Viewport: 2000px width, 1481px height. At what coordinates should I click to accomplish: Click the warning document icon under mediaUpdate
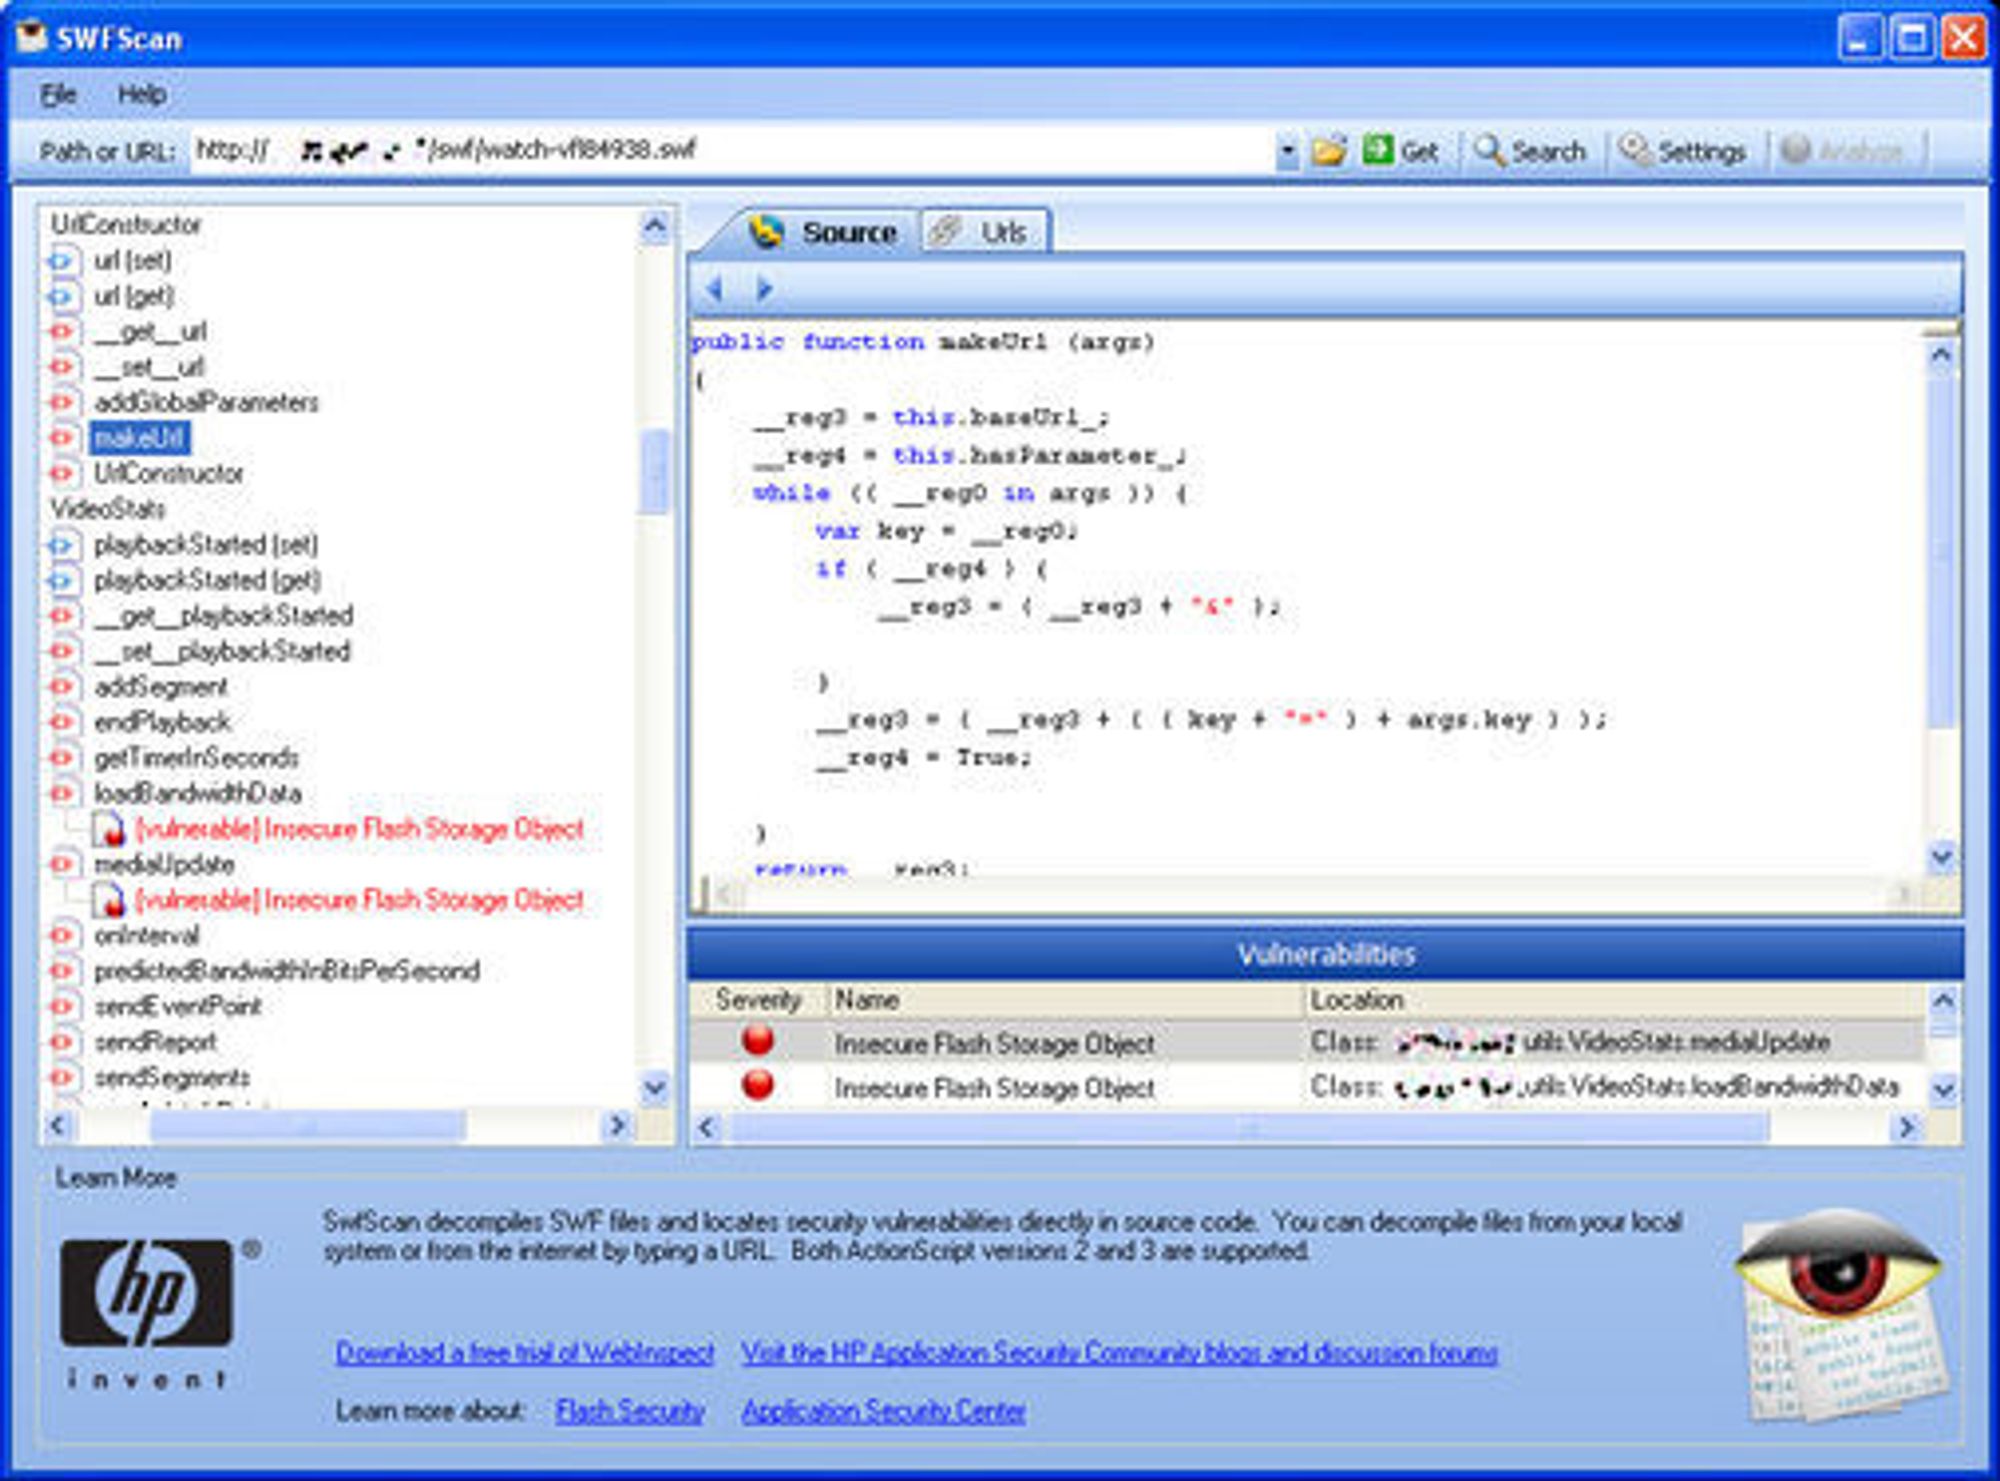(x=109, y=901)
